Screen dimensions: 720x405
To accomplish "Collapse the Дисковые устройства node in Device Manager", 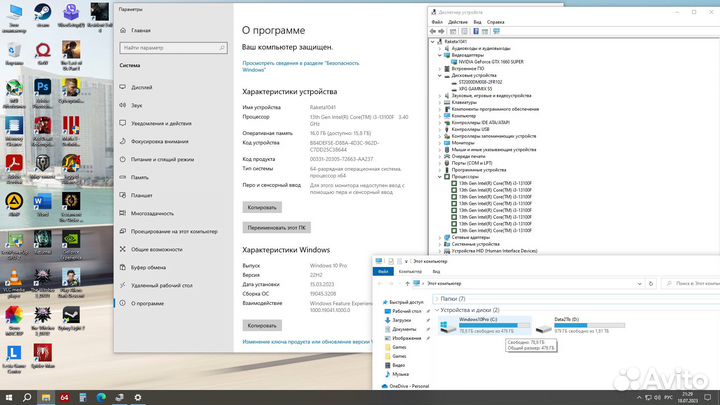I will (439, 75).
